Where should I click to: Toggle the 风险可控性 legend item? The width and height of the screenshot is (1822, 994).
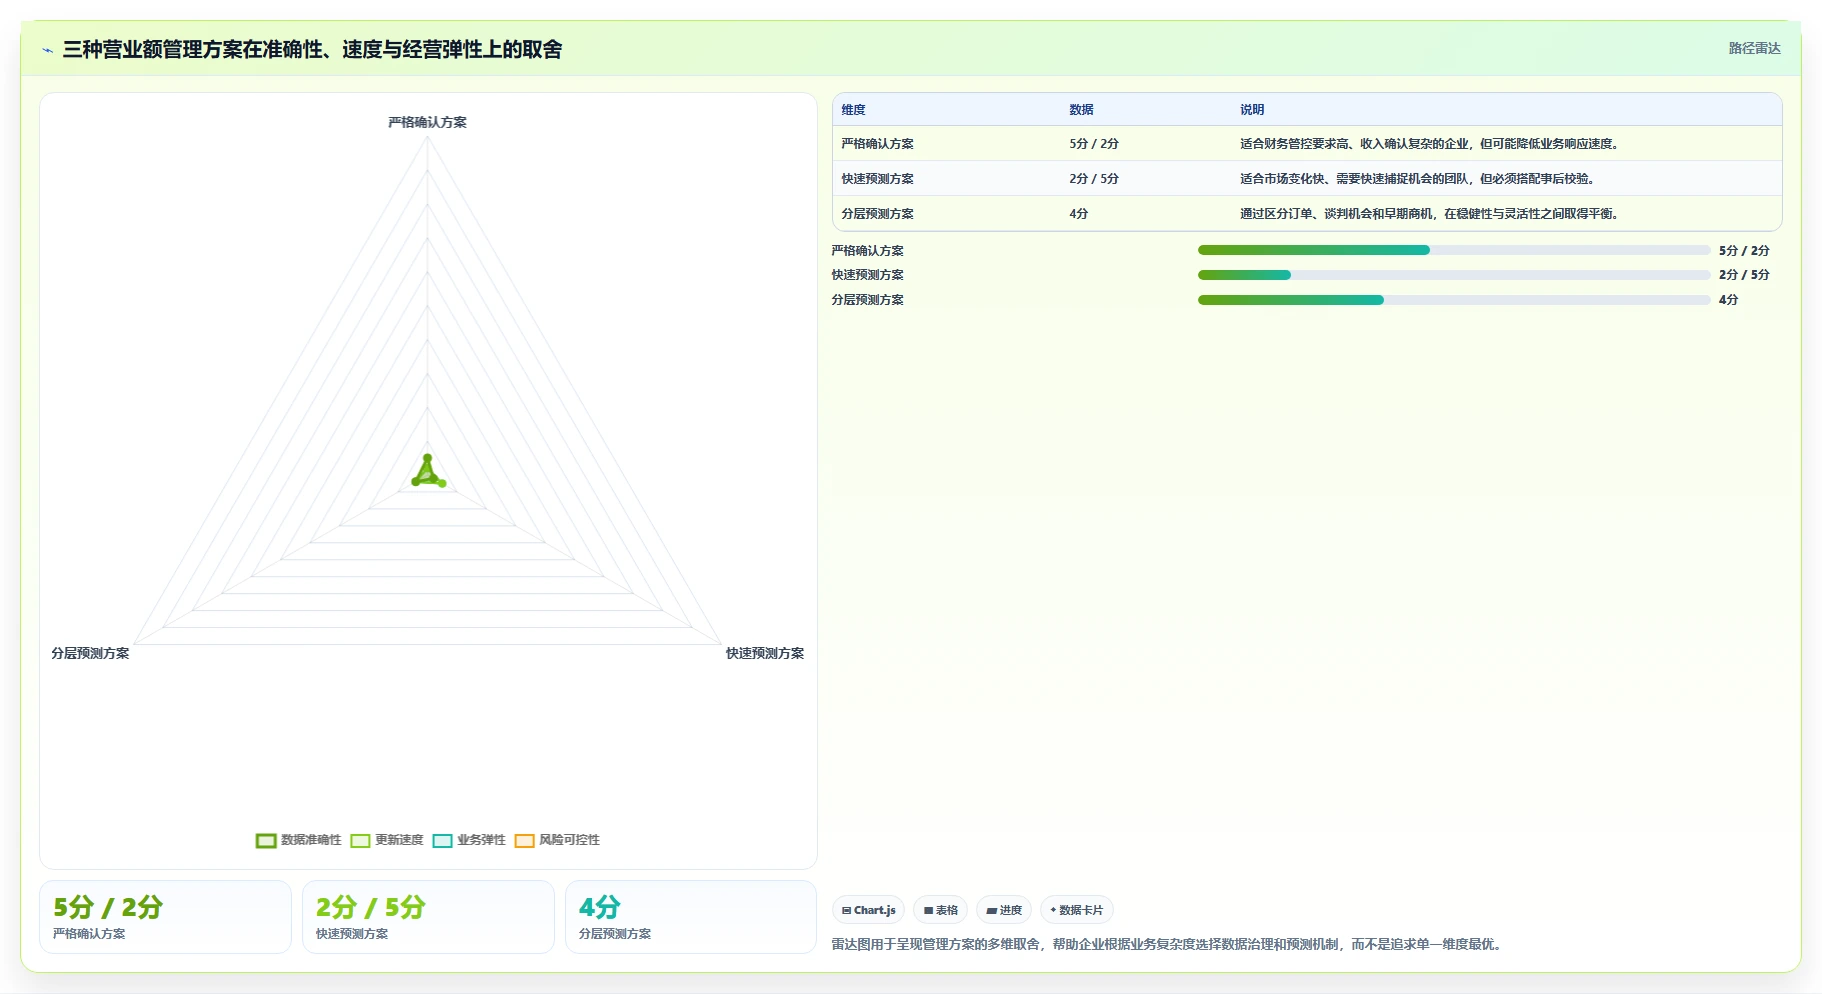557,840
